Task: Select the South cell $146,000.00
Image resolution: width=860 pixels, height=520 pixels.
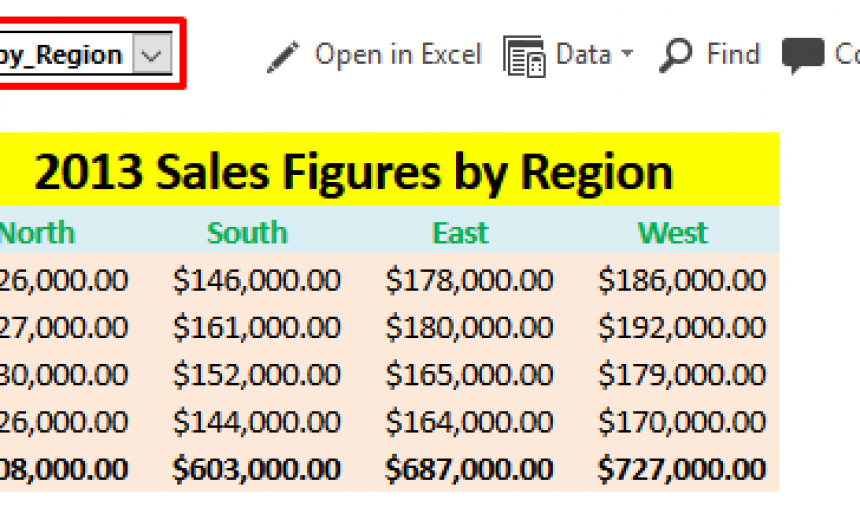Action: coord(257,280)
